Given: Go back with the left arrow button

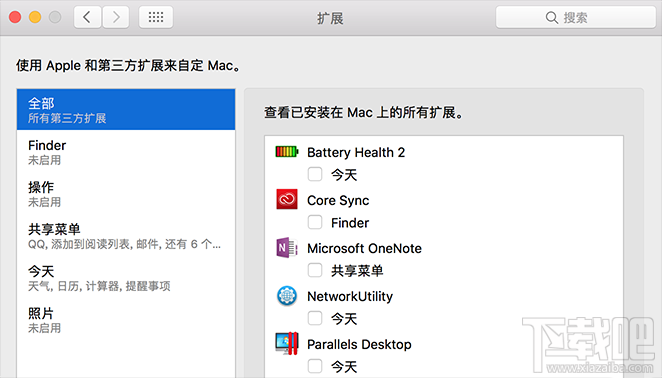Looking at the screenshot, I should pyautogui.click(x=87, y=17).
